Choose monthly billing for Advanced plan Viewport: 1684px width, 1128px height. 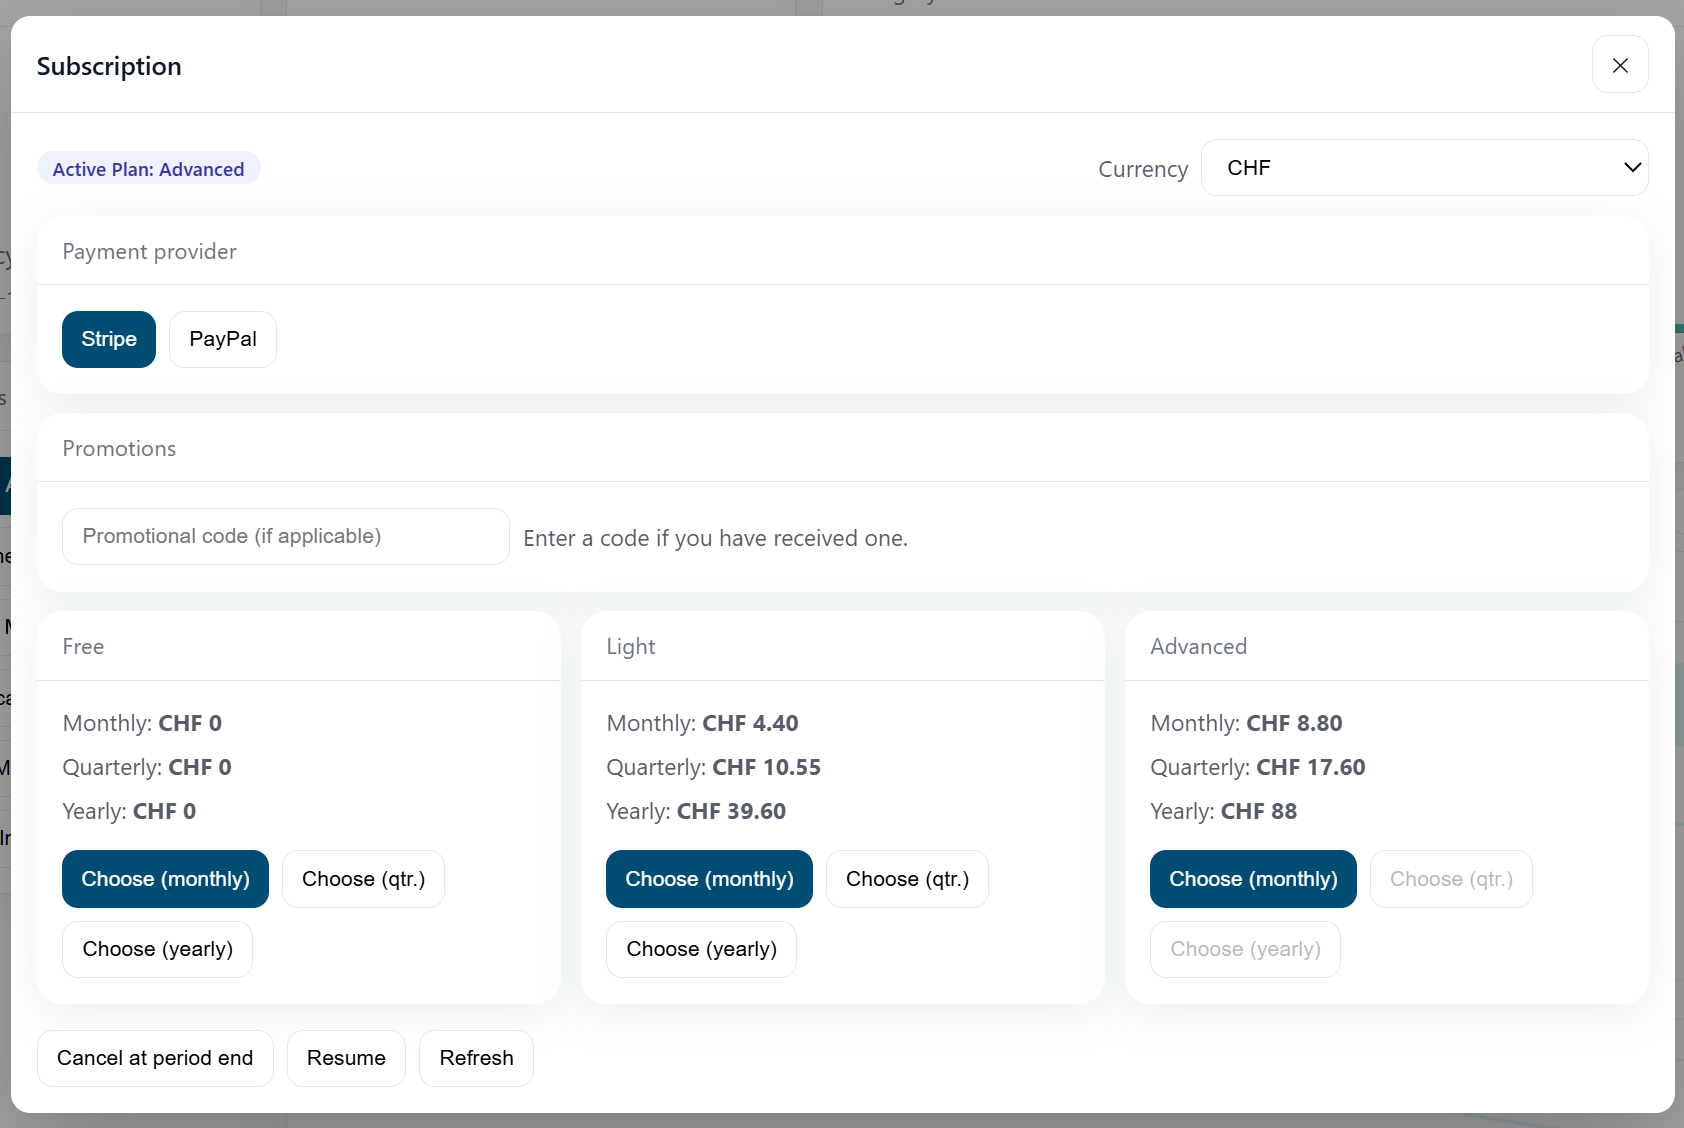(x=1252, y=879)
